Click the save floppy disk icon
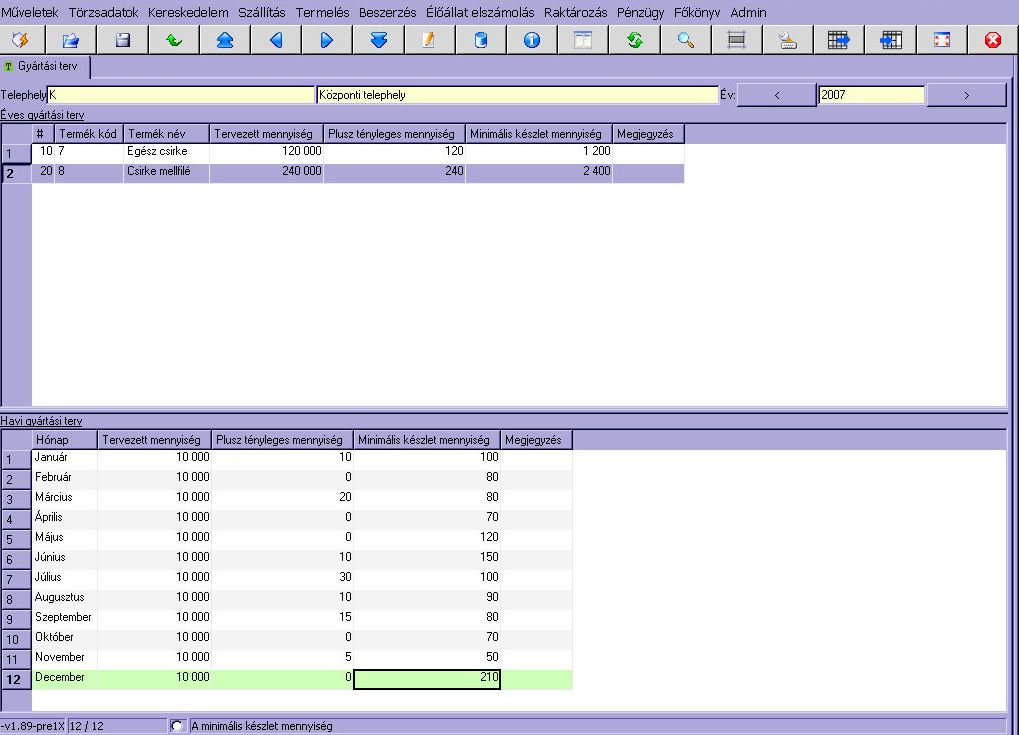The width and height of the screenshot is (1019, 735). click(122, 40)
